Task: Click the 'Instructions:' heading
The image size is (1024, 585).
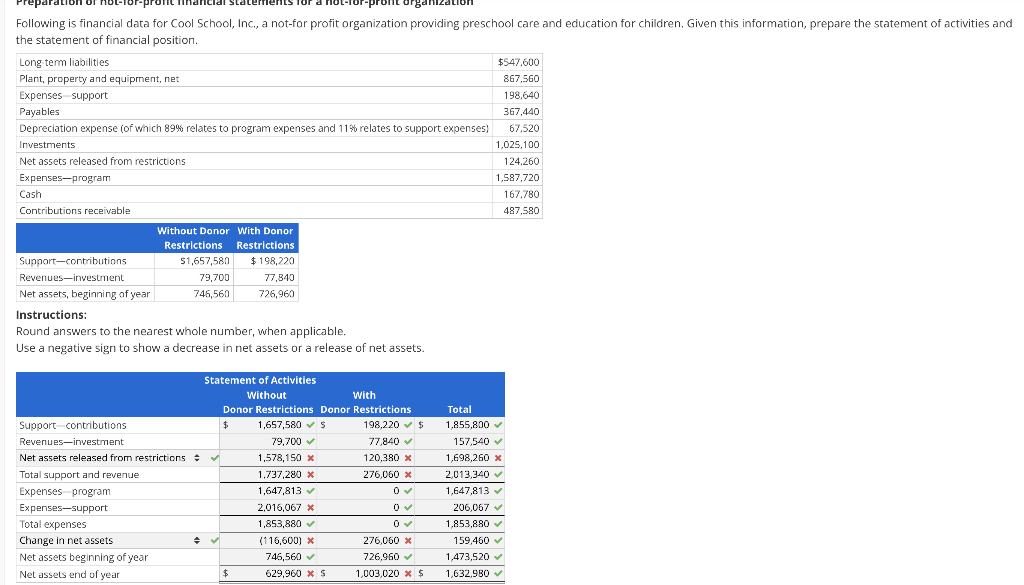Action: coord(51,315)
